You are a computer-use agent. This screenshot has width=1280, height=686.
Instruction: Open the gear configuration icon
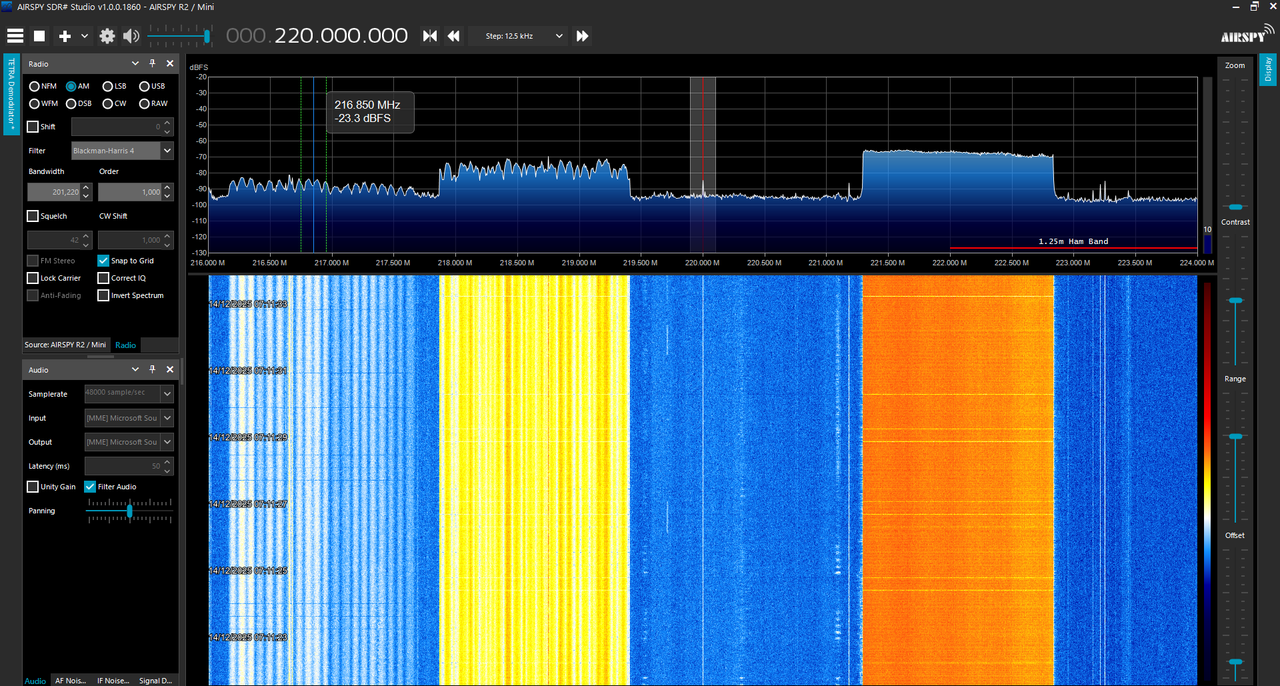click(107, 36)
